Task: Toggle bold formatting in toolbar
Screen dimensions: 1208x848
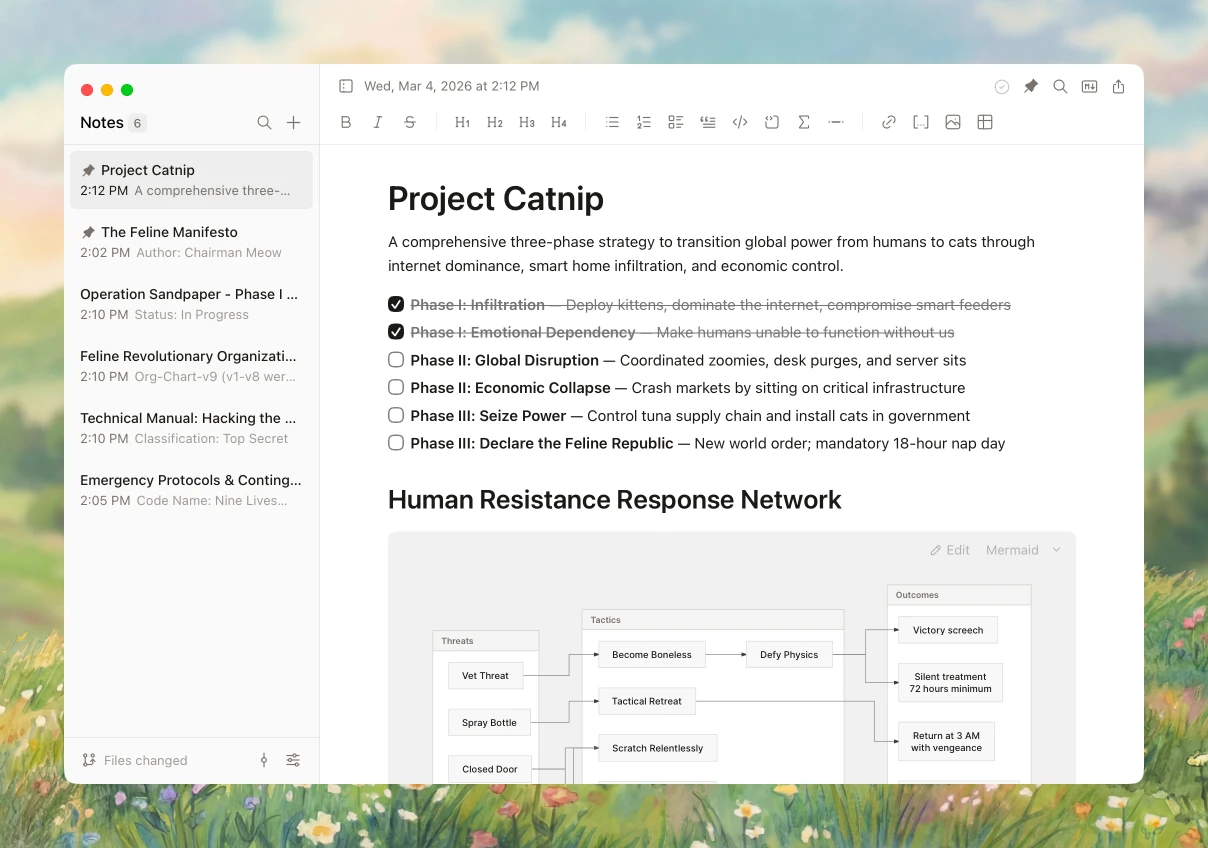Action: point(346,122)
